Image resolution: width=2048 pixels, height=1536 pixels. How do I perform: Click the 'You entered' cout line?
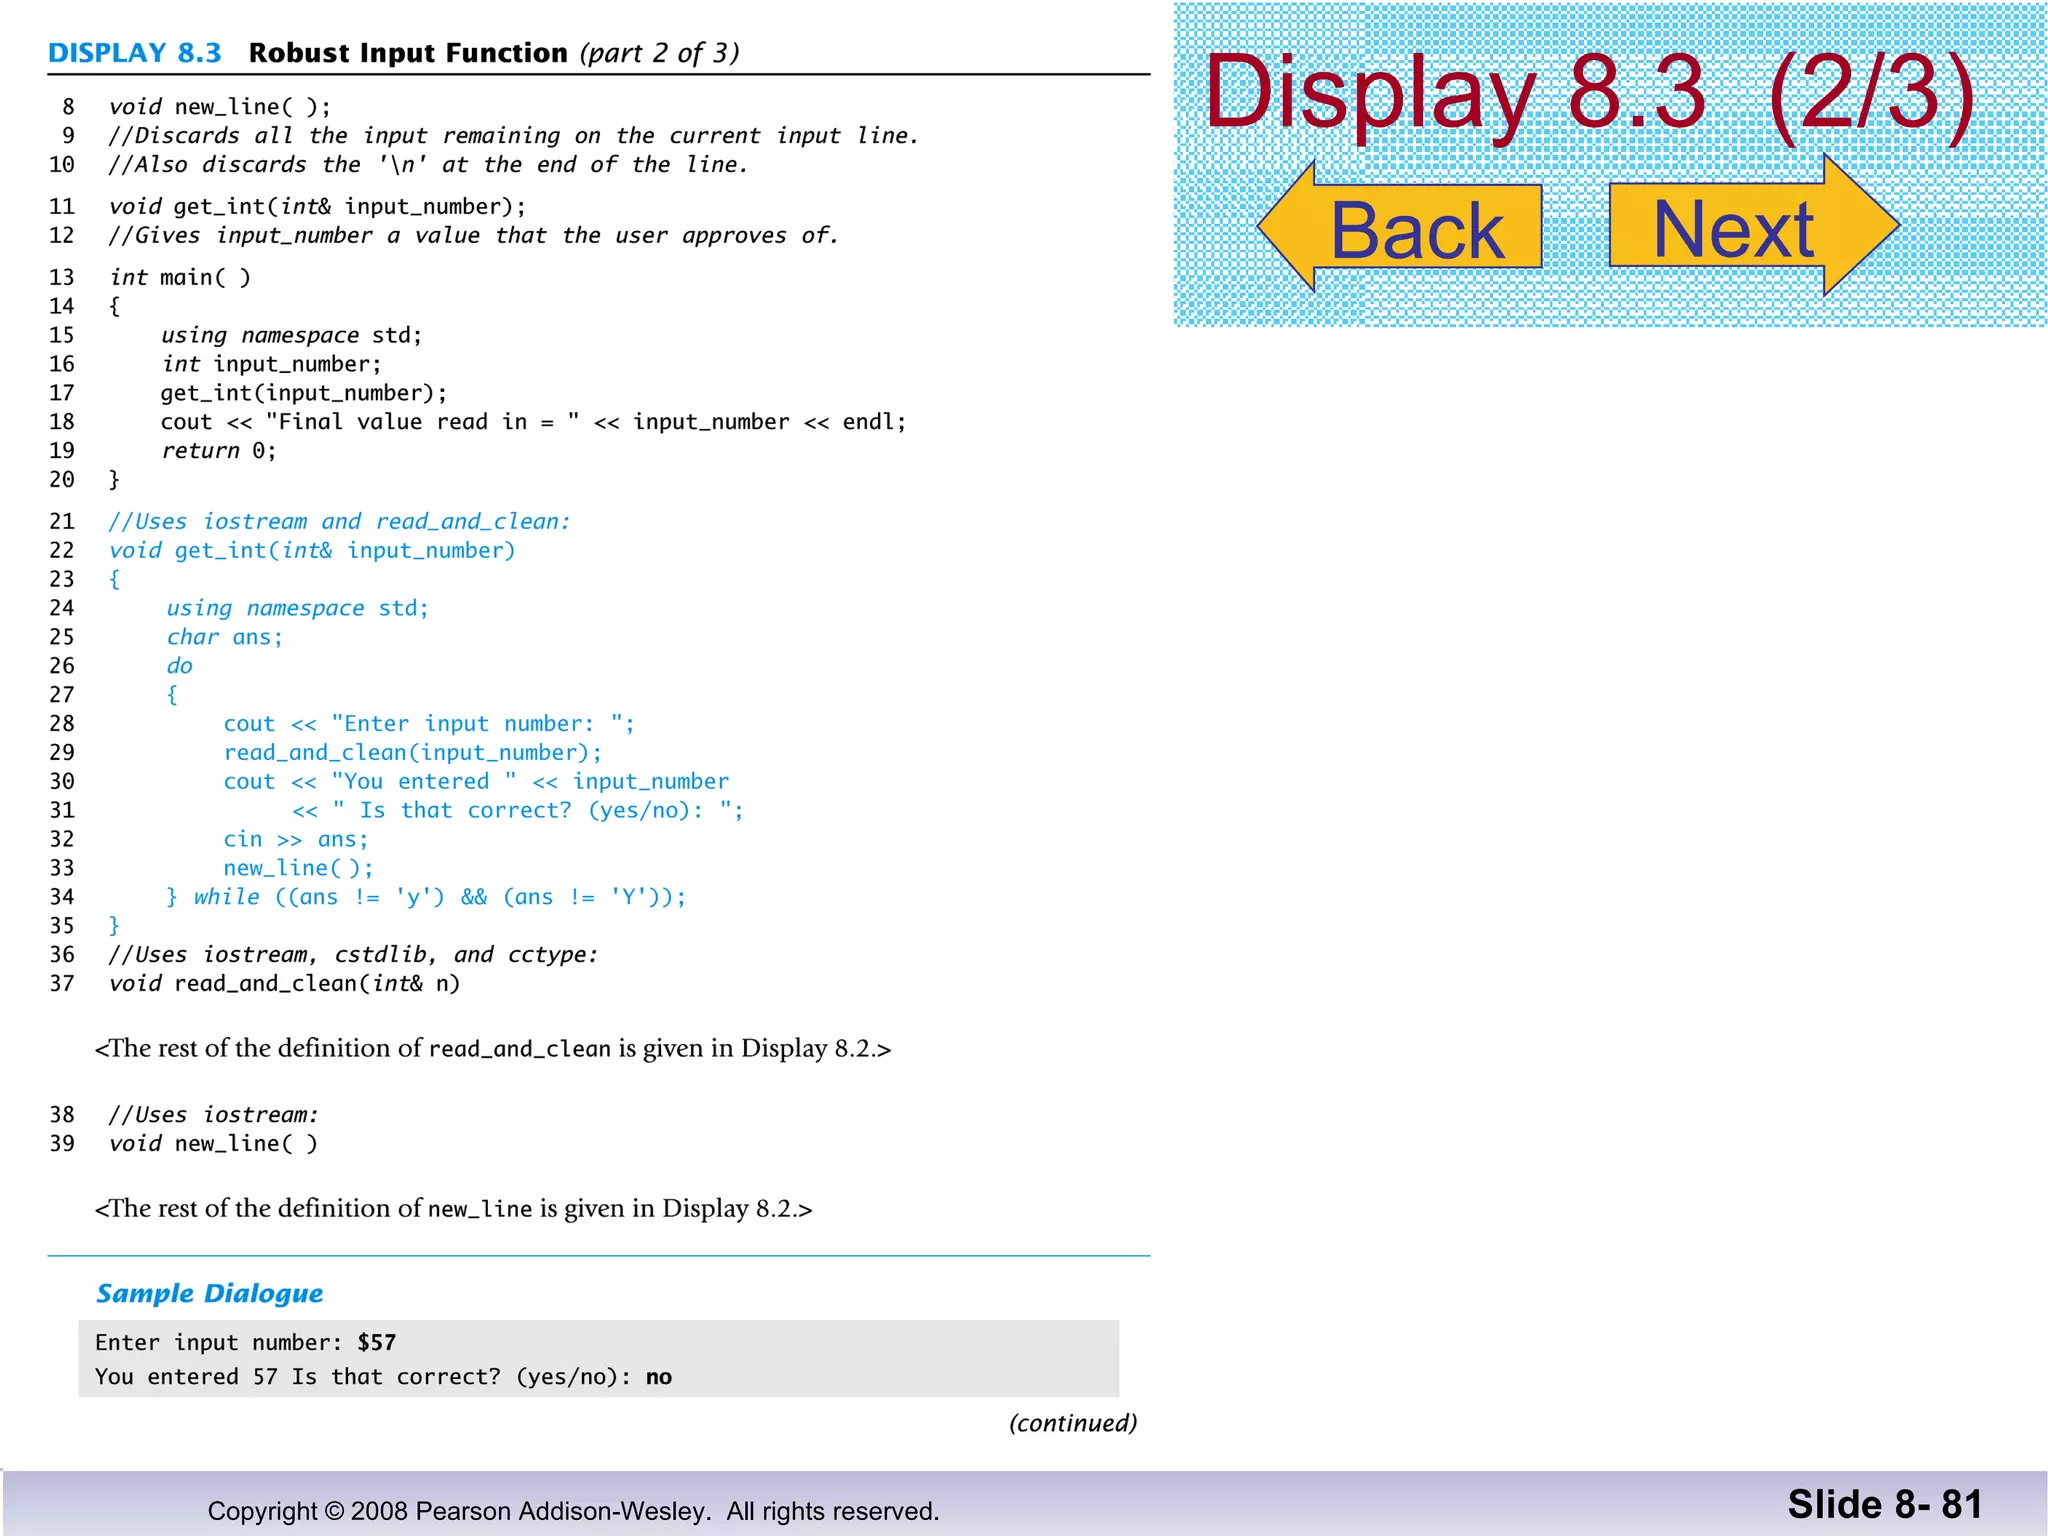coord(476,782)
